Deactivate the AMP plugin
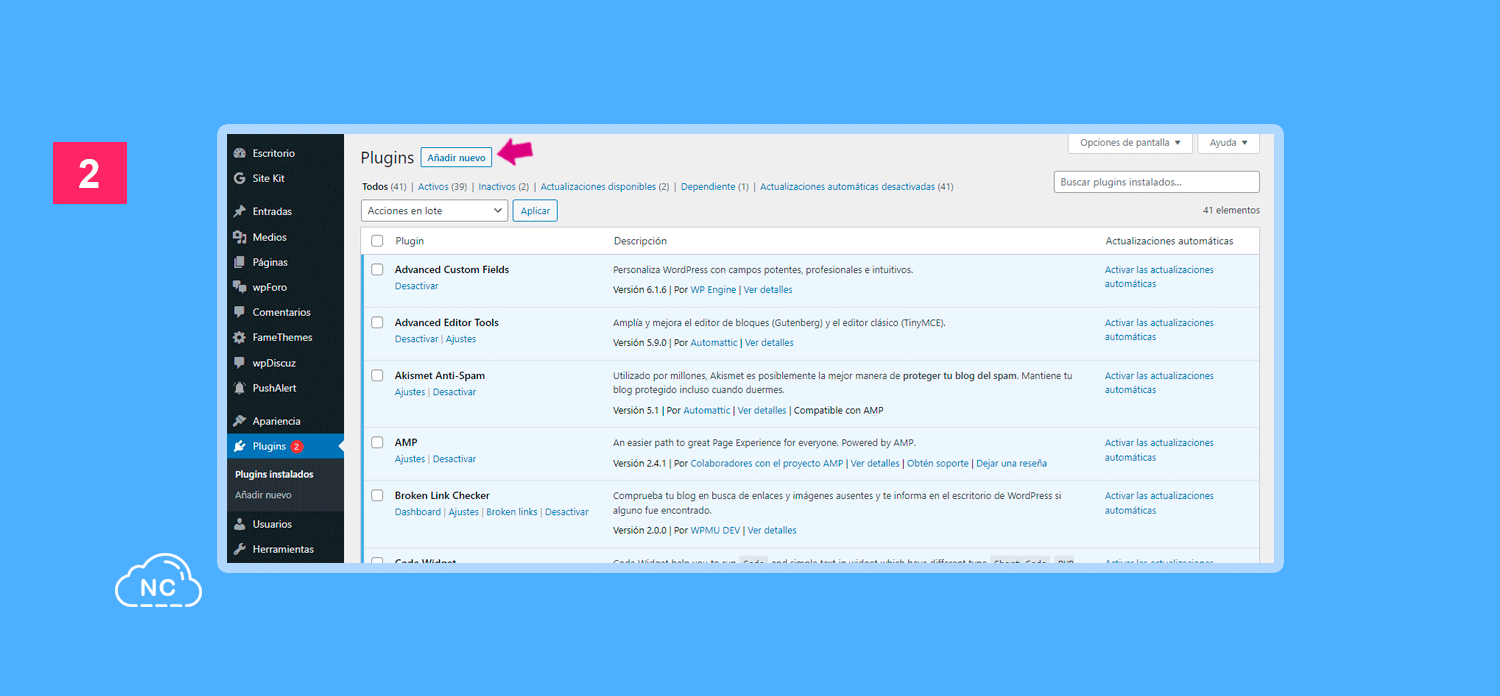Viewport: 1500px width, 696px height. coord(455,459)
